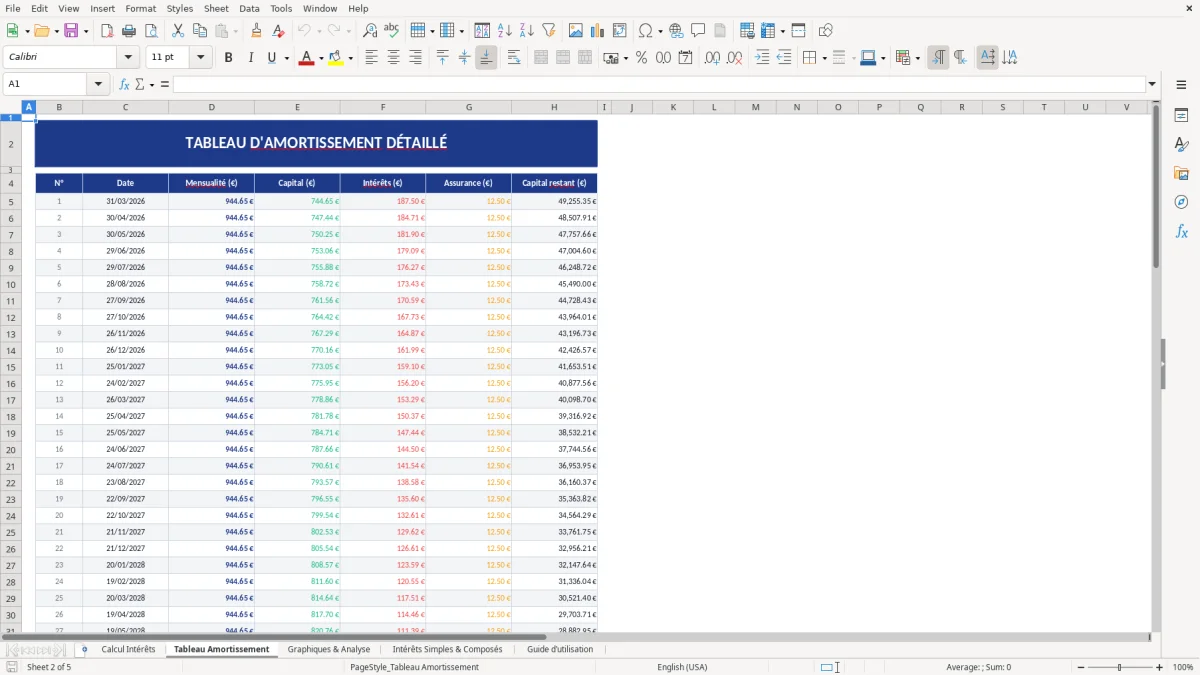Open the Format menu
This screenshot has width=1200, height=675.
pos(140,8)
